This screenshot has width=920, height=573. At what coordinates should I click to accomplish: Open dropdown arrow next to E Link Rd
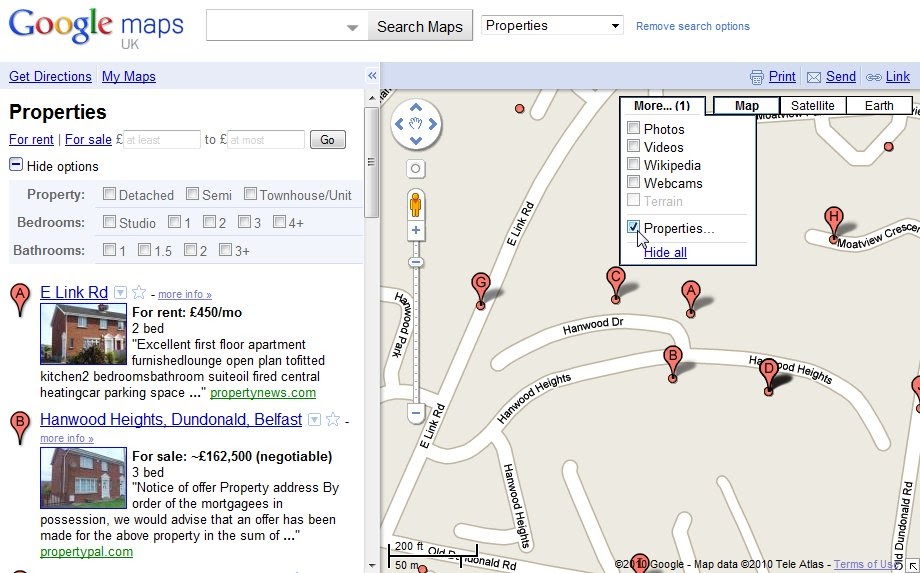[x=120, y=292]
